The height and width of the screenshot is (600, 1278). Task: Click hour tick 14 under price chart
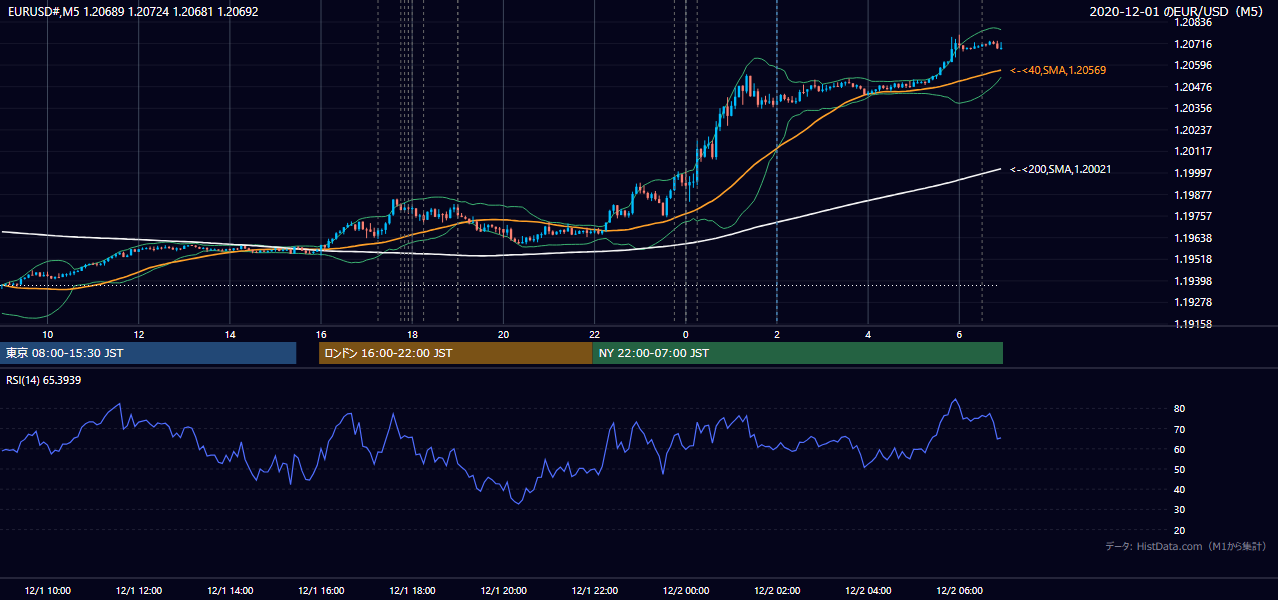pos(230,334)
